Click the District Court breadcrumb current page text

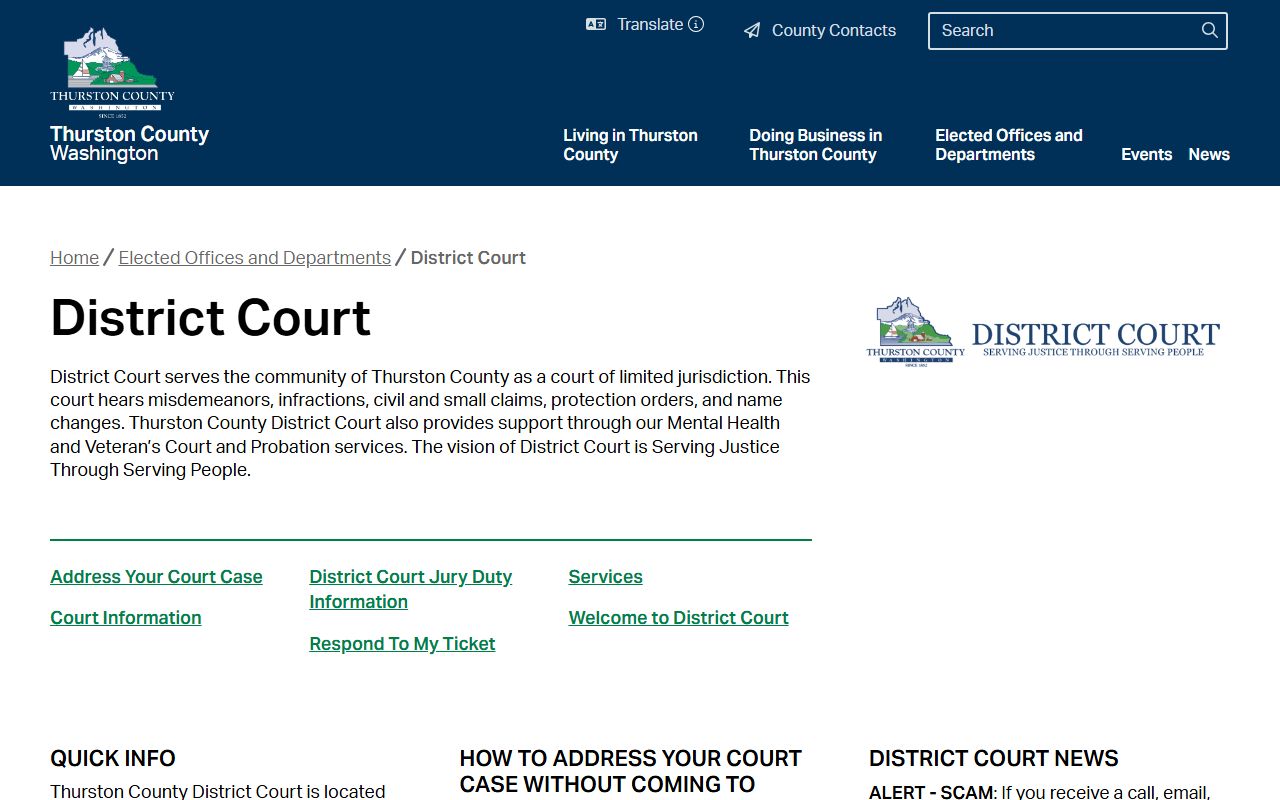coord(468,258)
